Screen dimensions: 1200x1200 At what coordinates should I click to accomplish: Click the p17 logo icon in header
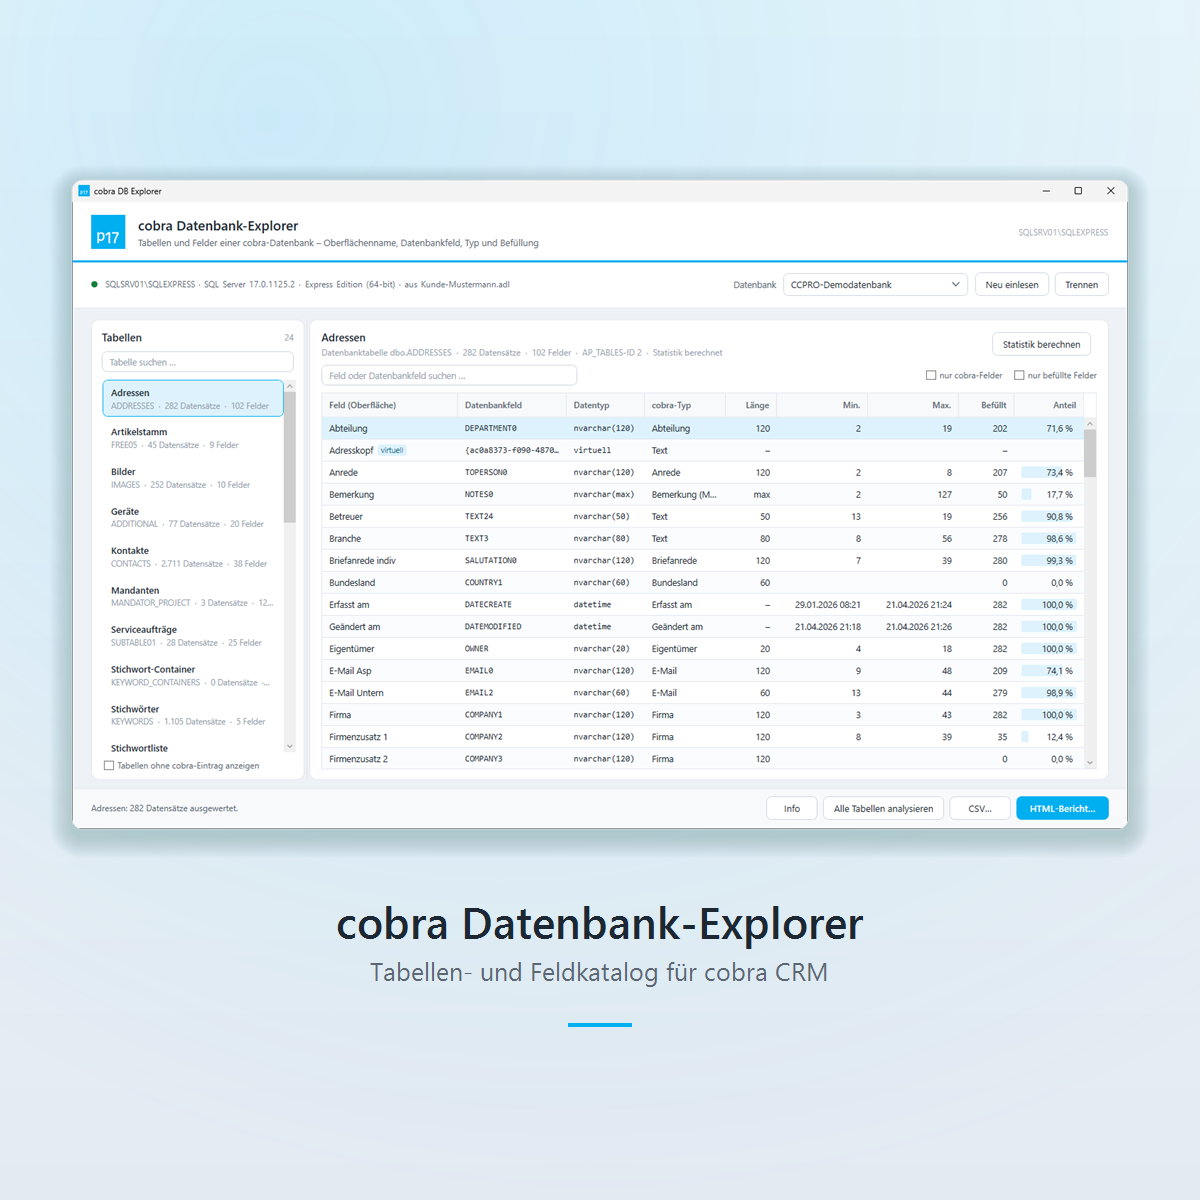point(108,232)
